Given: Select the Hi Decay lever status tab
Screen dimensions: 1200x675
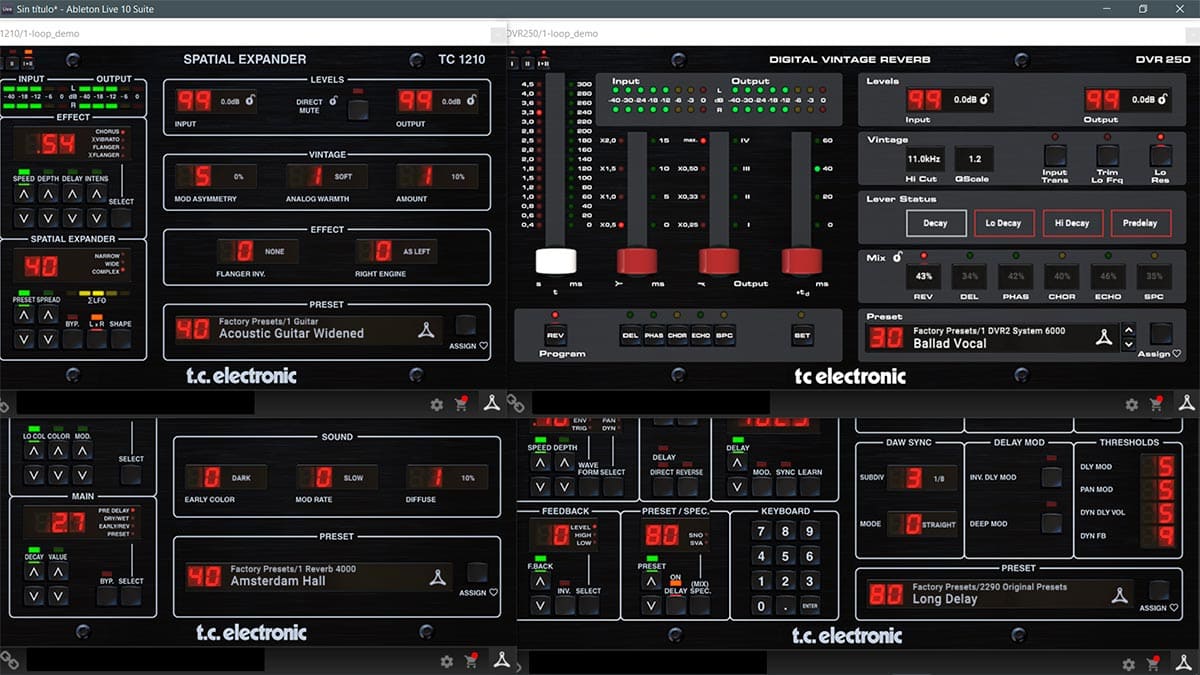Looking at the screenshot, I should coord(1072,223).
